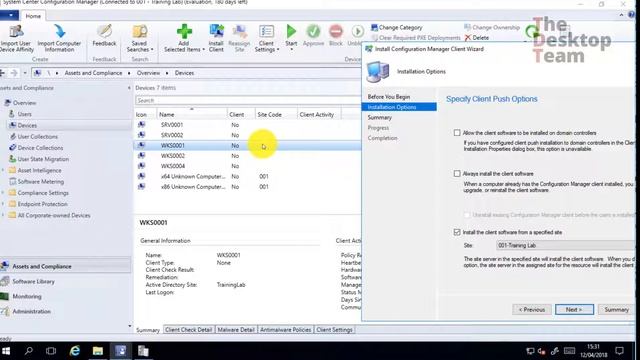Go to the Summary wizard step
Image resolution: width=640 pixels, height=360 pixels.
coord(380,118)
